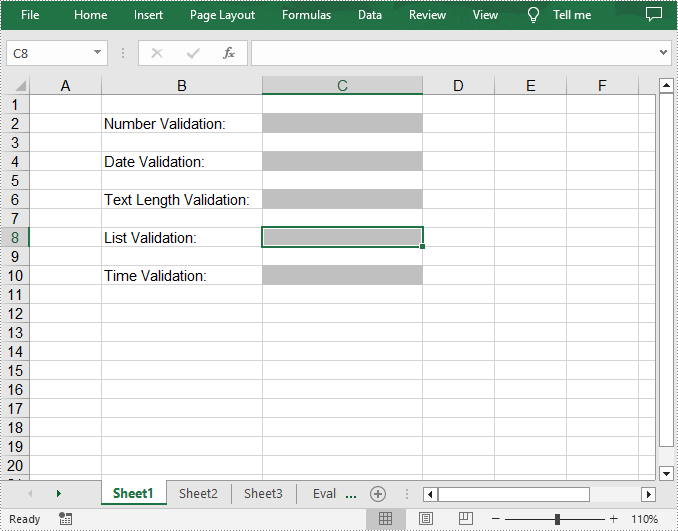Click horizontal scrollbar left arrow
This screenshot has width=678, height=531.
click(430, 494)
